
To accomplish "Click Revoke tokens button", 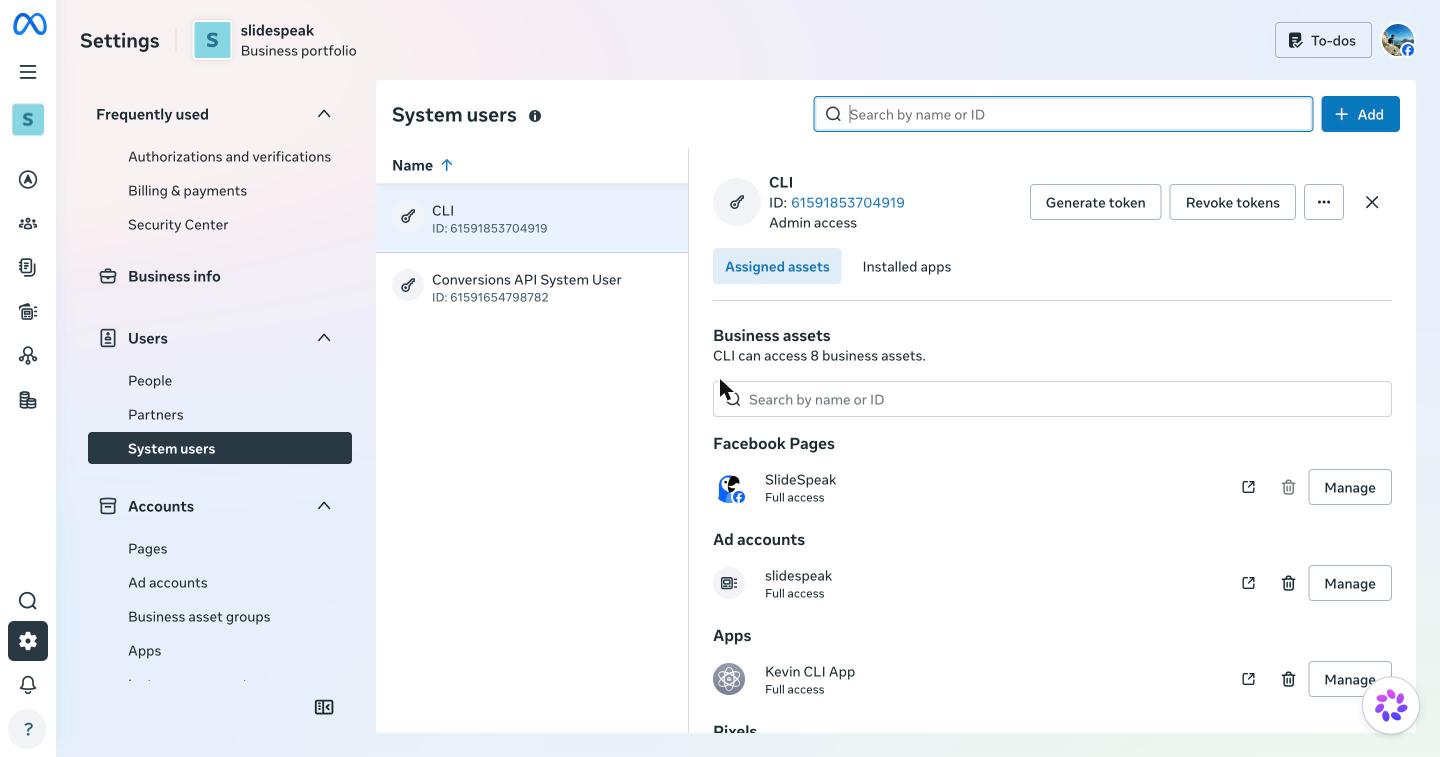I will pos(1232,202).
